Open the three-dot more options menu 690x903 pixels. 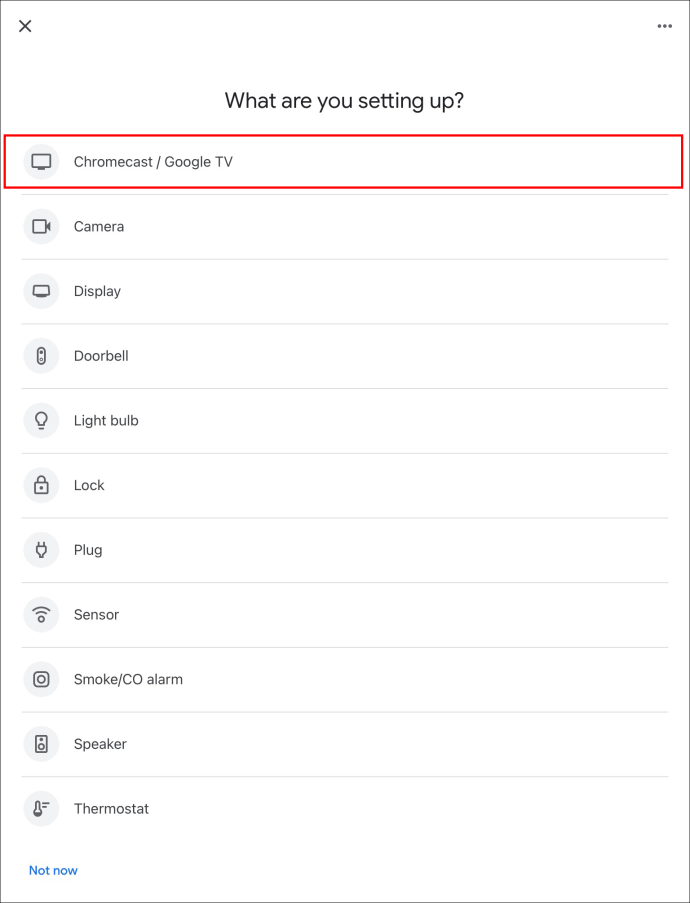665,26
